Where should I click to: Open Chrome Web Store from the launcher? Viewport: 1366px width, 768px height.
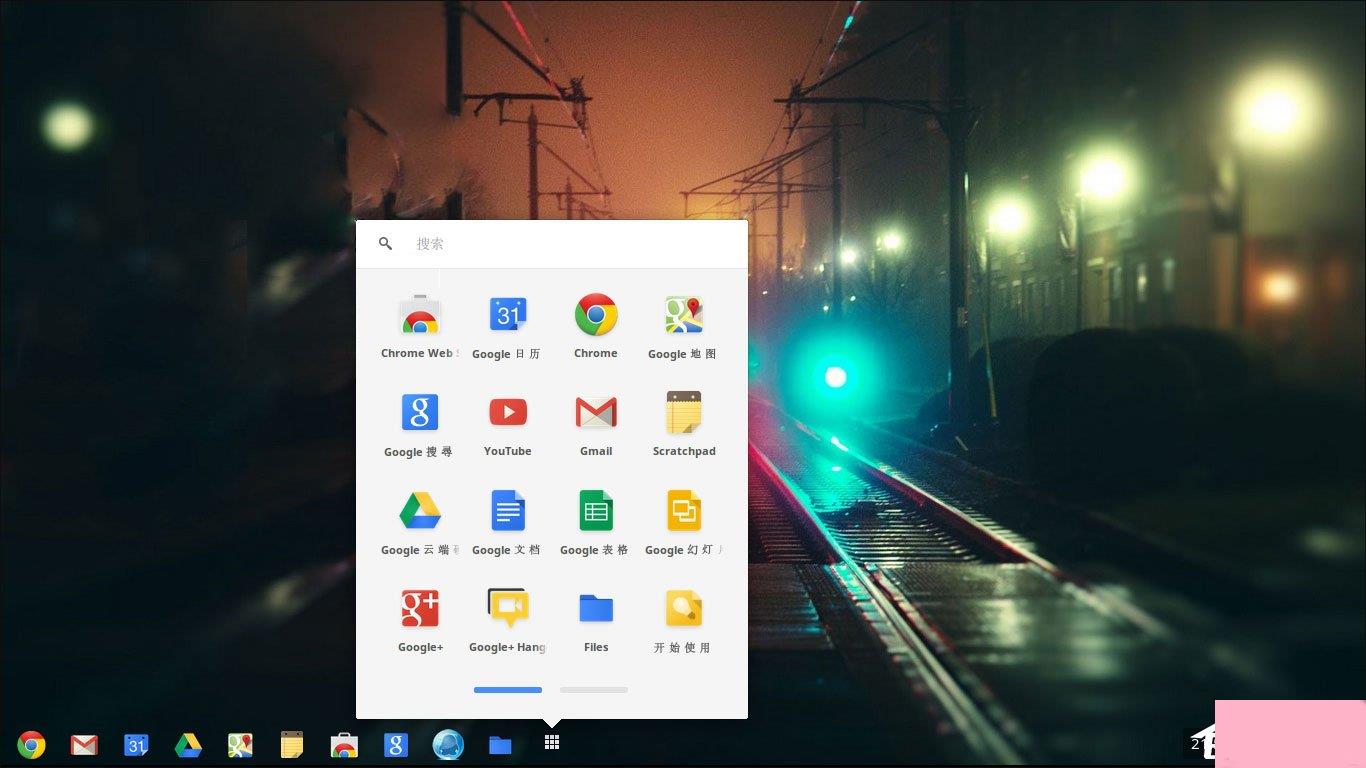420,326
